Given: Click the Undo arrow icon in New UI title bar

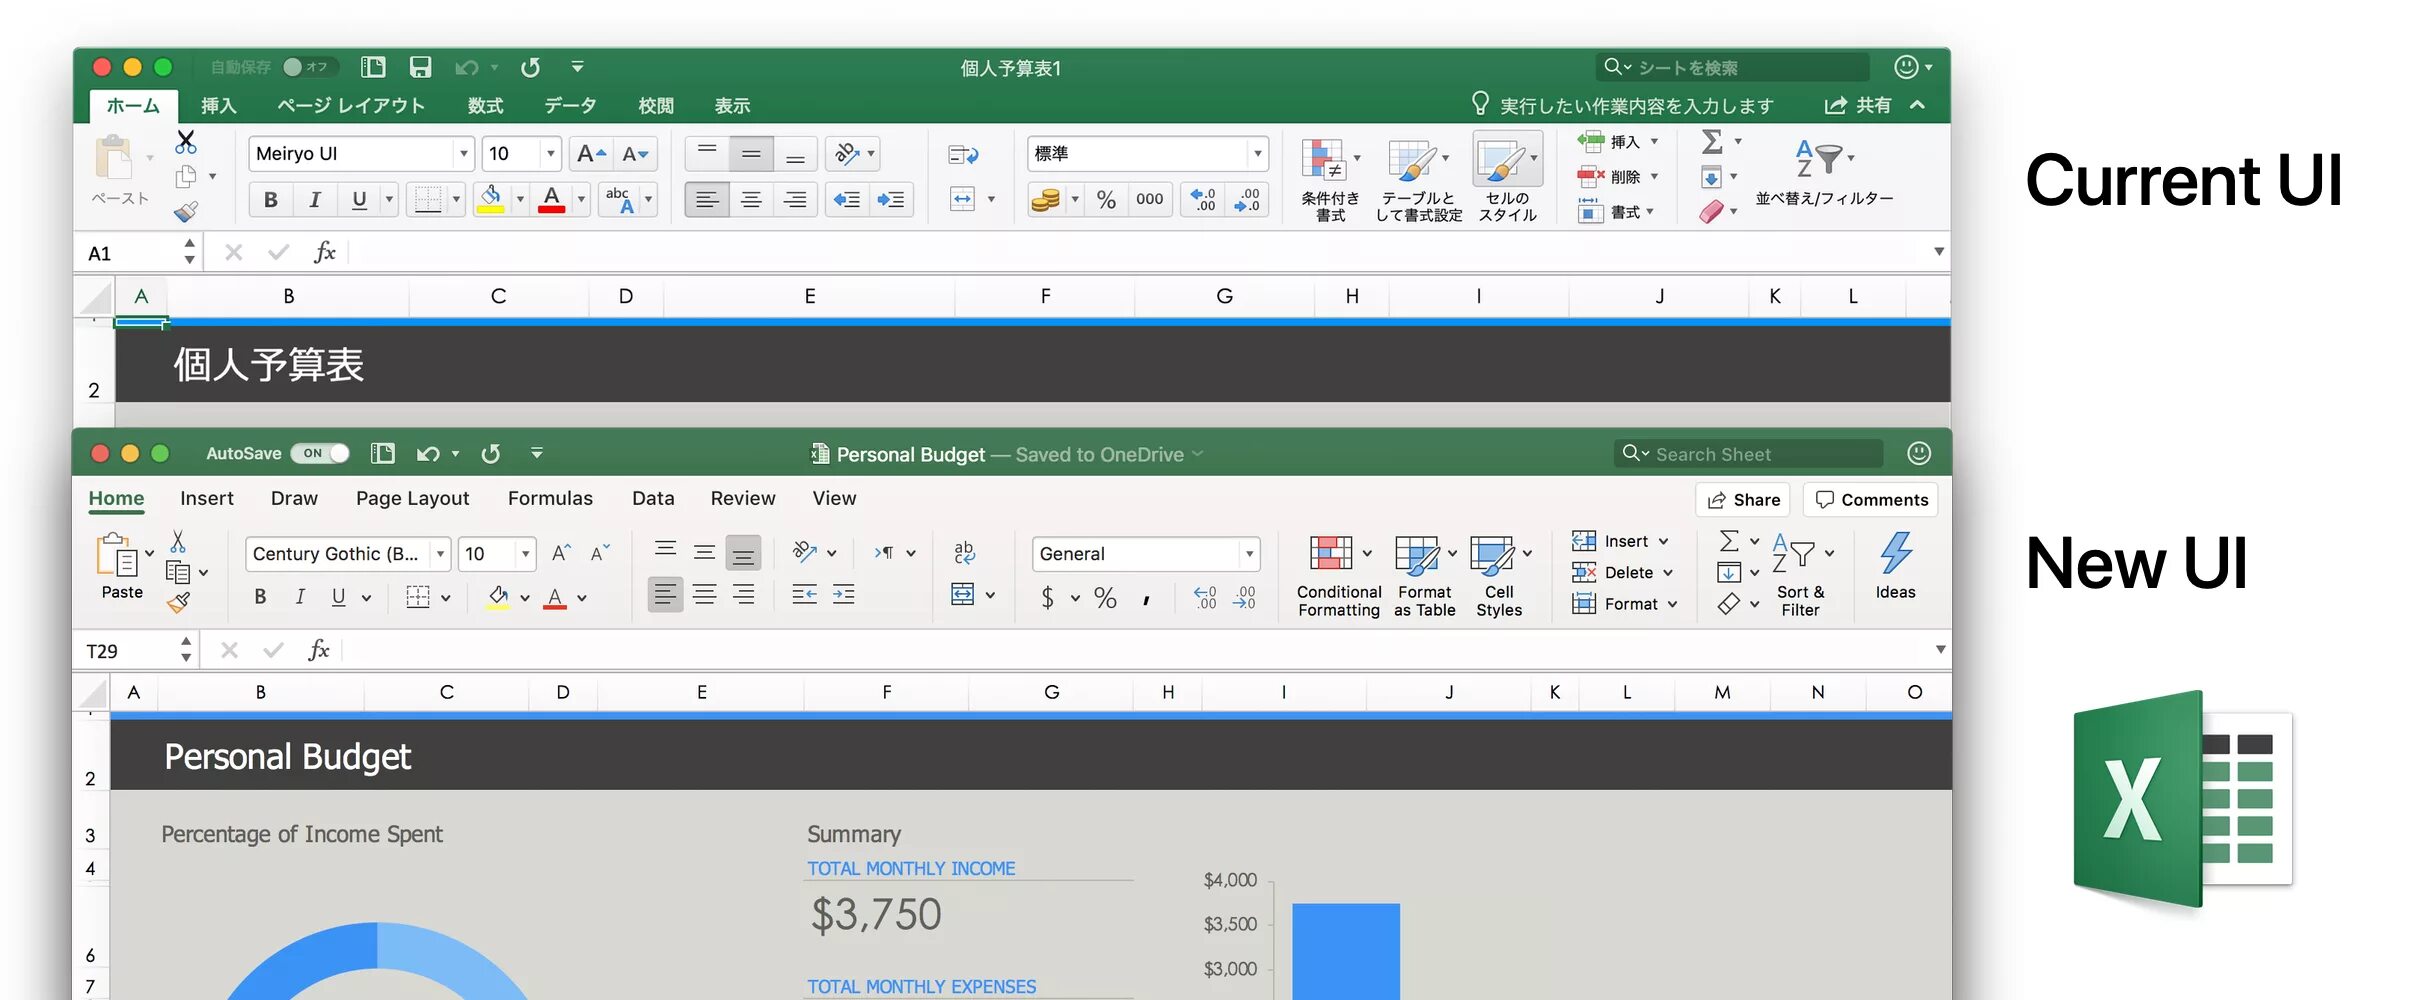Looking at the screenshot, I should (x=428, y=454).
